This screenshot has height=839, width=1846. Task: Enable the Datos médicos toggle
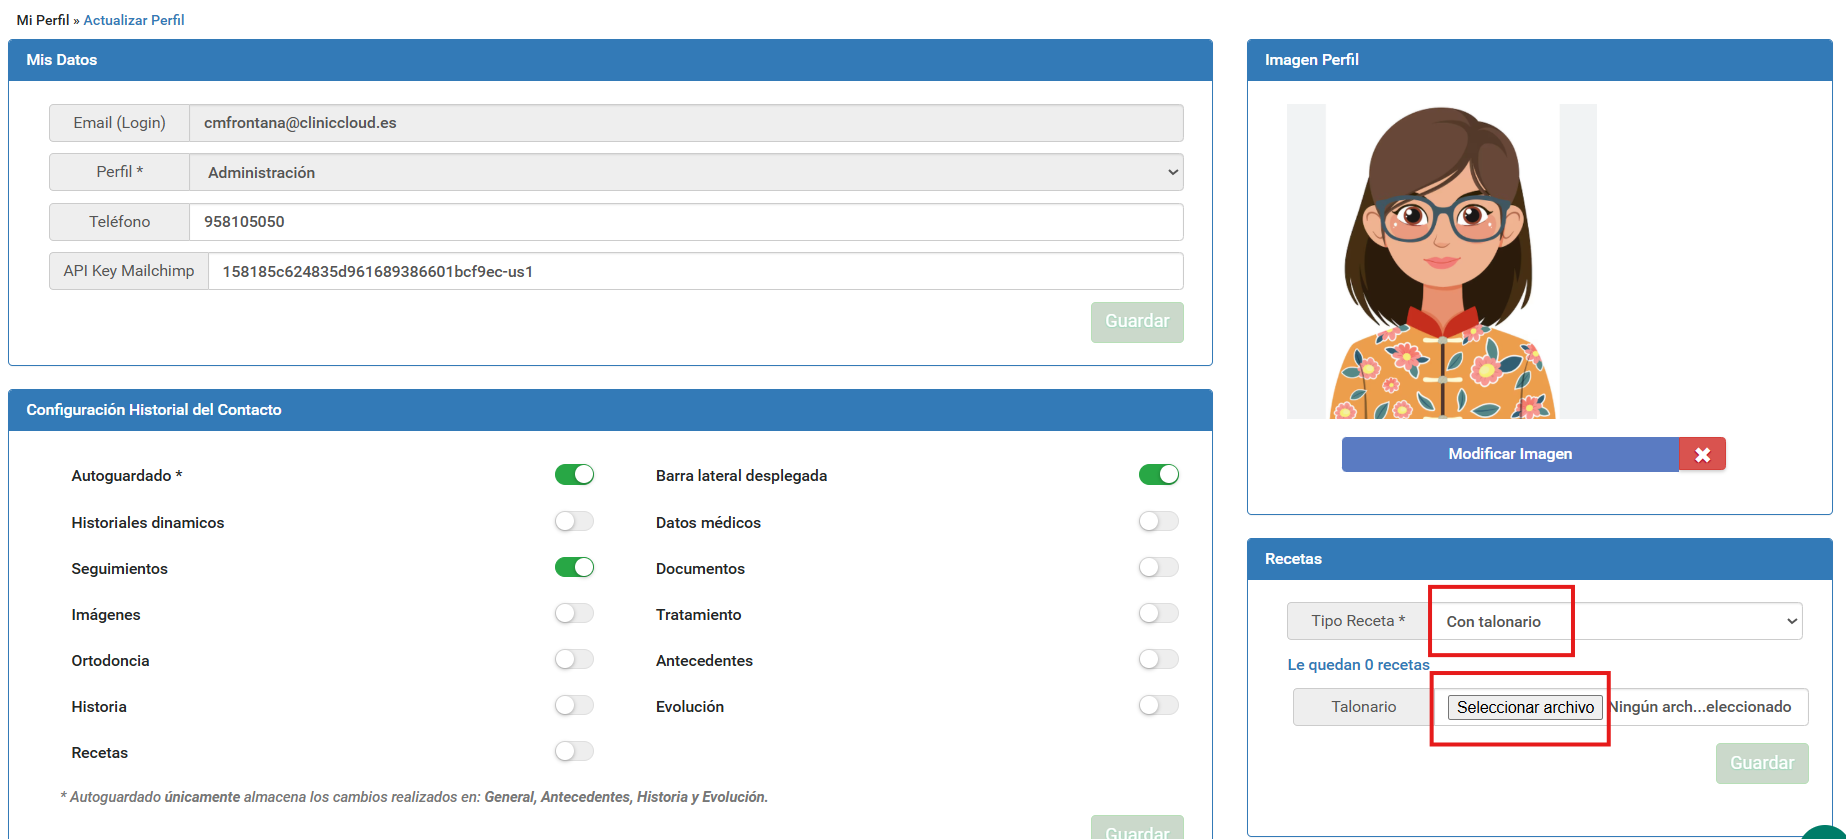pos(1158,522)
